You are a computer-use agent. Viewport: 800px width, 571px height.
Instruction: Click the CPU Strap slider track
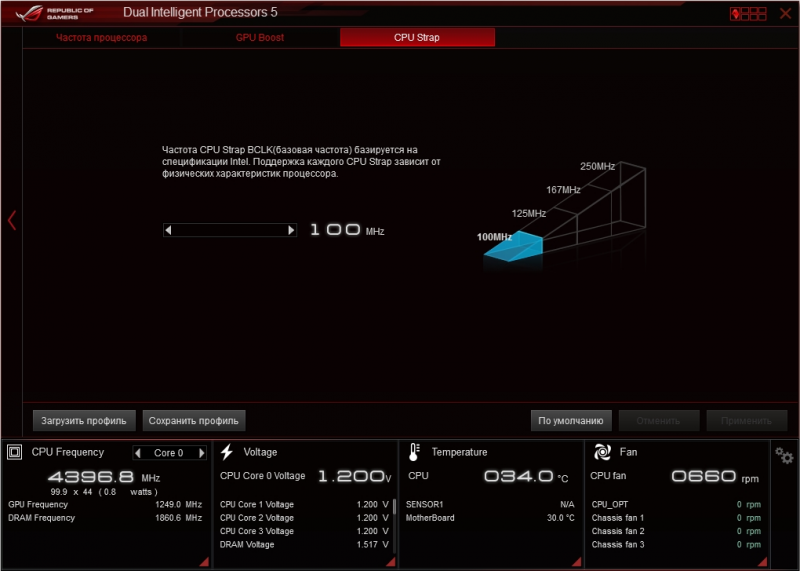tap(230, 230)
